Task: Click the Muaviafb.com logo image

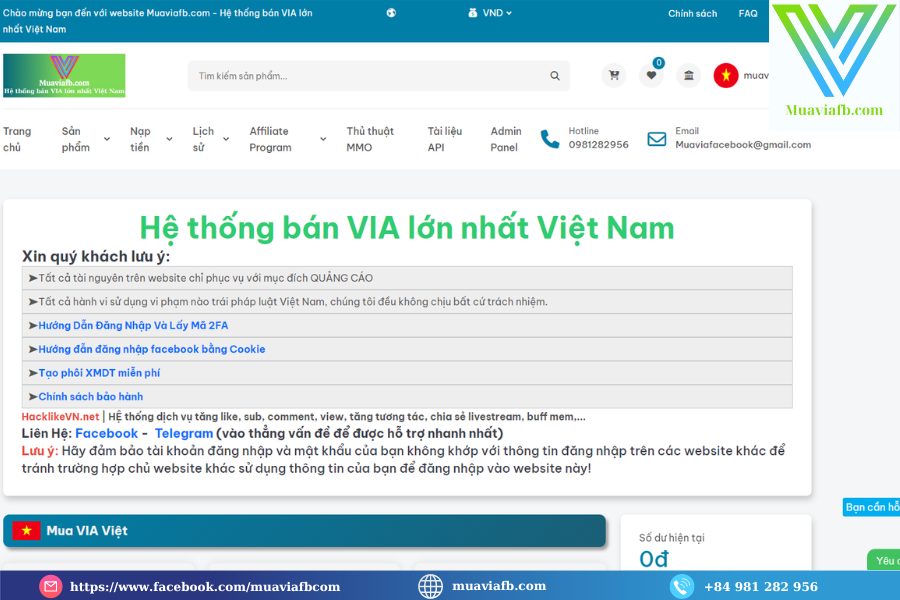Action: click(64, 75)
